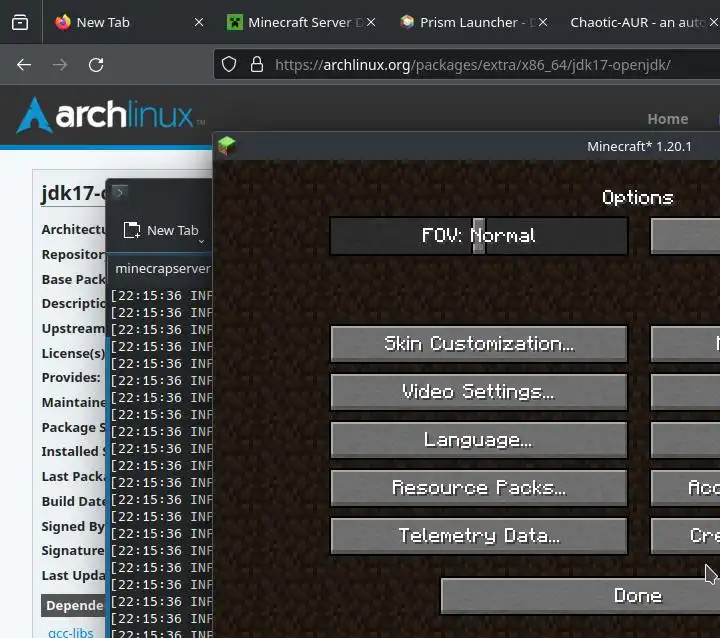
Task: Focus the archlinux.org URL address bar
Action: pos(473,65)
